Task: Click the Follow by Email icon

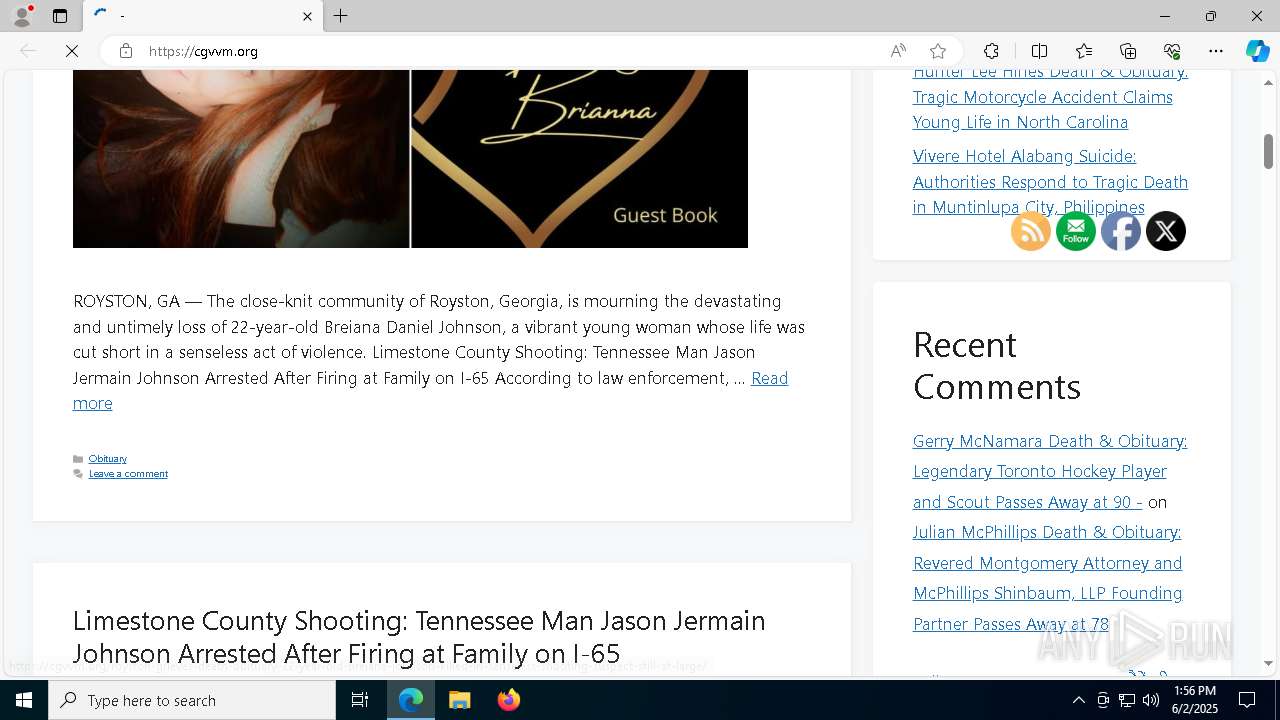Action: point(1076,231)
